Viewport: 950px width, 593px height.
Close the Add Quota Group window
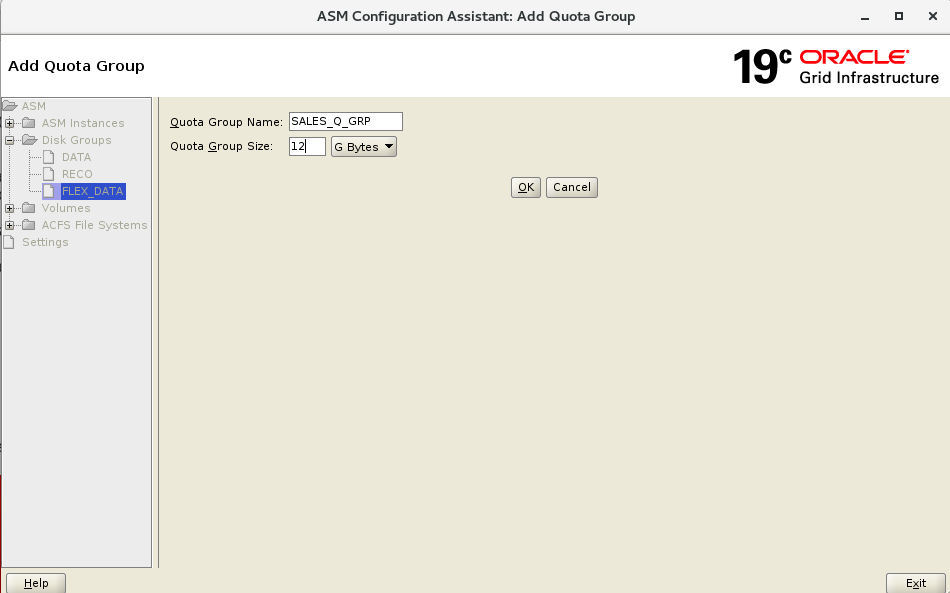click(933, 16)
